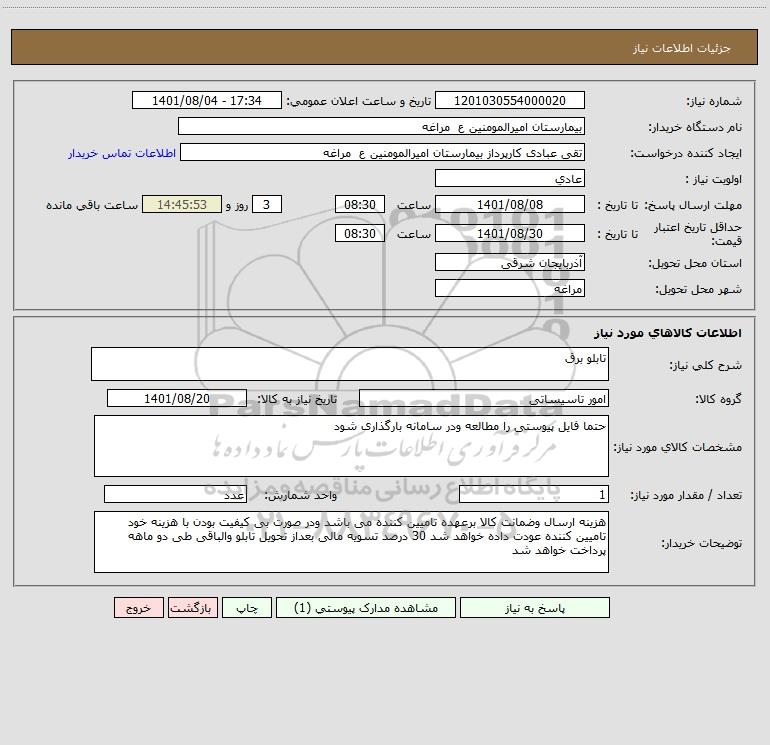Viewport: 770px width, 745px height.
Task: Click the مهلت ارسال پاسخ label
Action: click(693, 205)
